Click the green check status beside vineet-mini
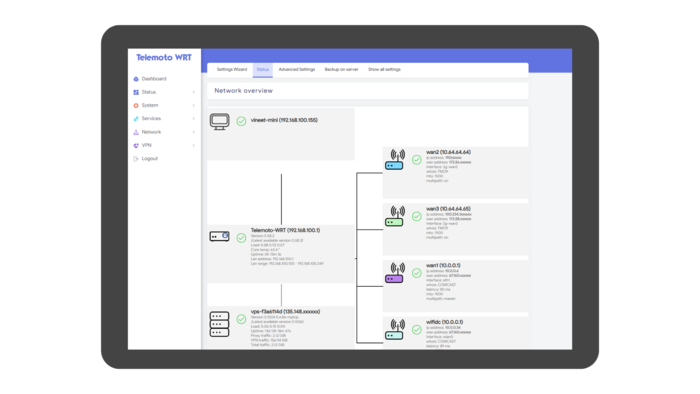The image size is (700, 394). [x=241, y=121]
